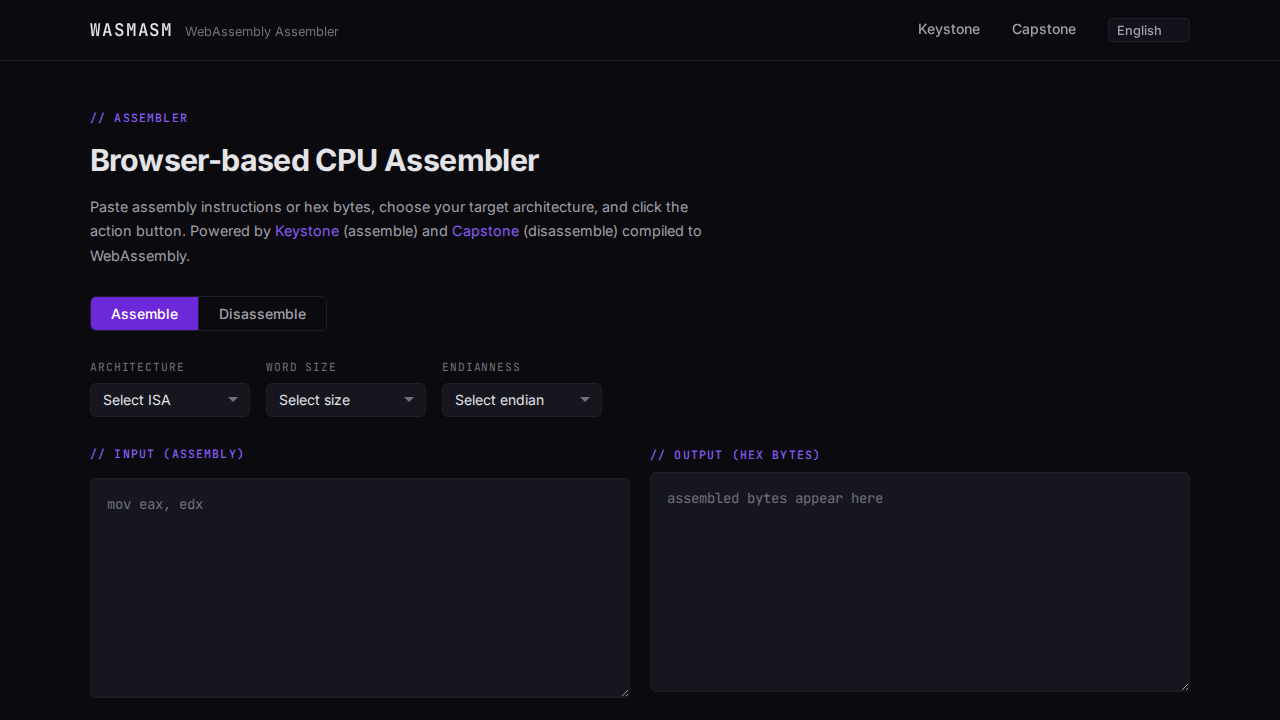The height and width of the screenshot is (720, 1280).
Task: Select the Assemble mode button
Action: click(144, 313)
